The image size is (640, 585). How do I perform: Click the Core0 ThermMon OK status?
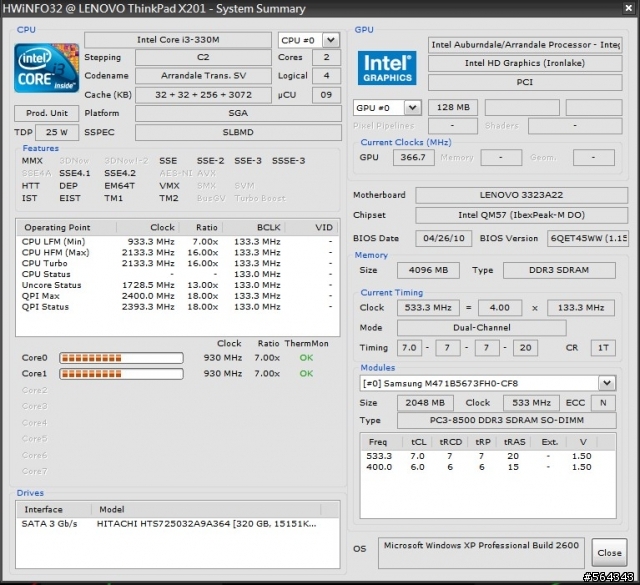click(x=306, y=358)
